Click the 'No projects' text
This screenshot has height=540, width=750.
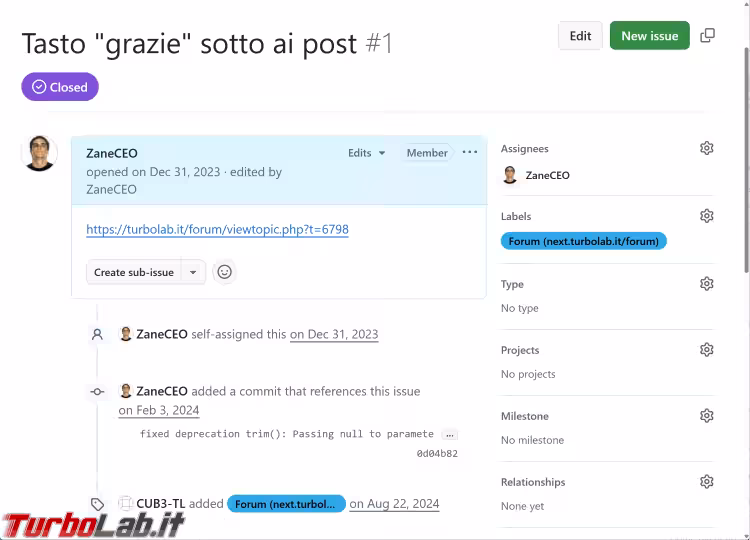point(528,374)
